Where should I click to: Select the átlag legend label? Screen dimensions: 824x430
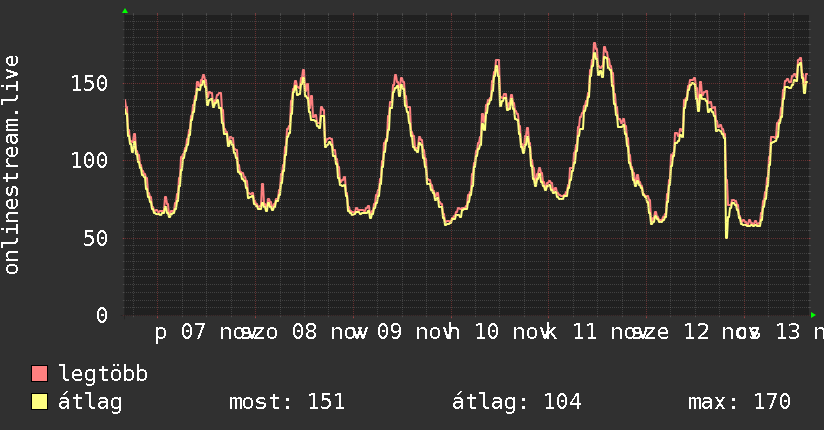[90, 402]
